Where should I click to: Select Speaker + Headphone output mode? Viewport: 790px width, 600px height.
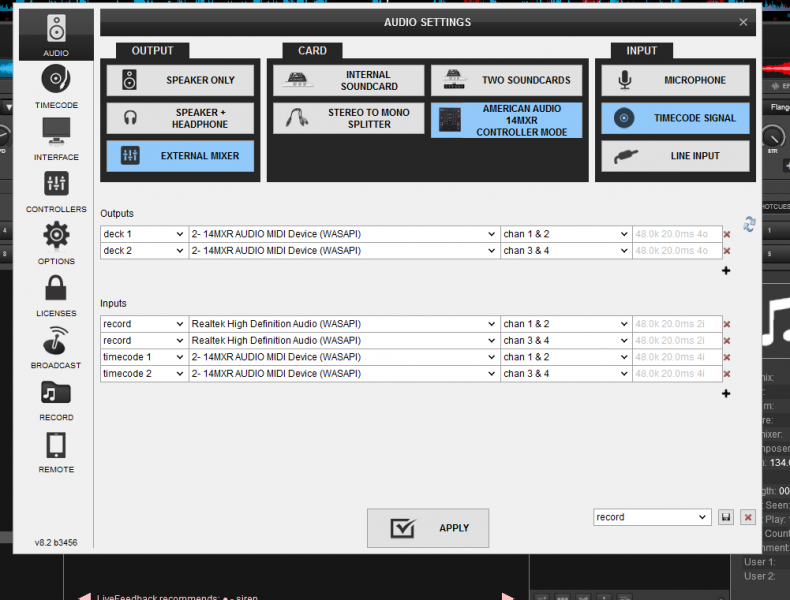tap(180, 118)
